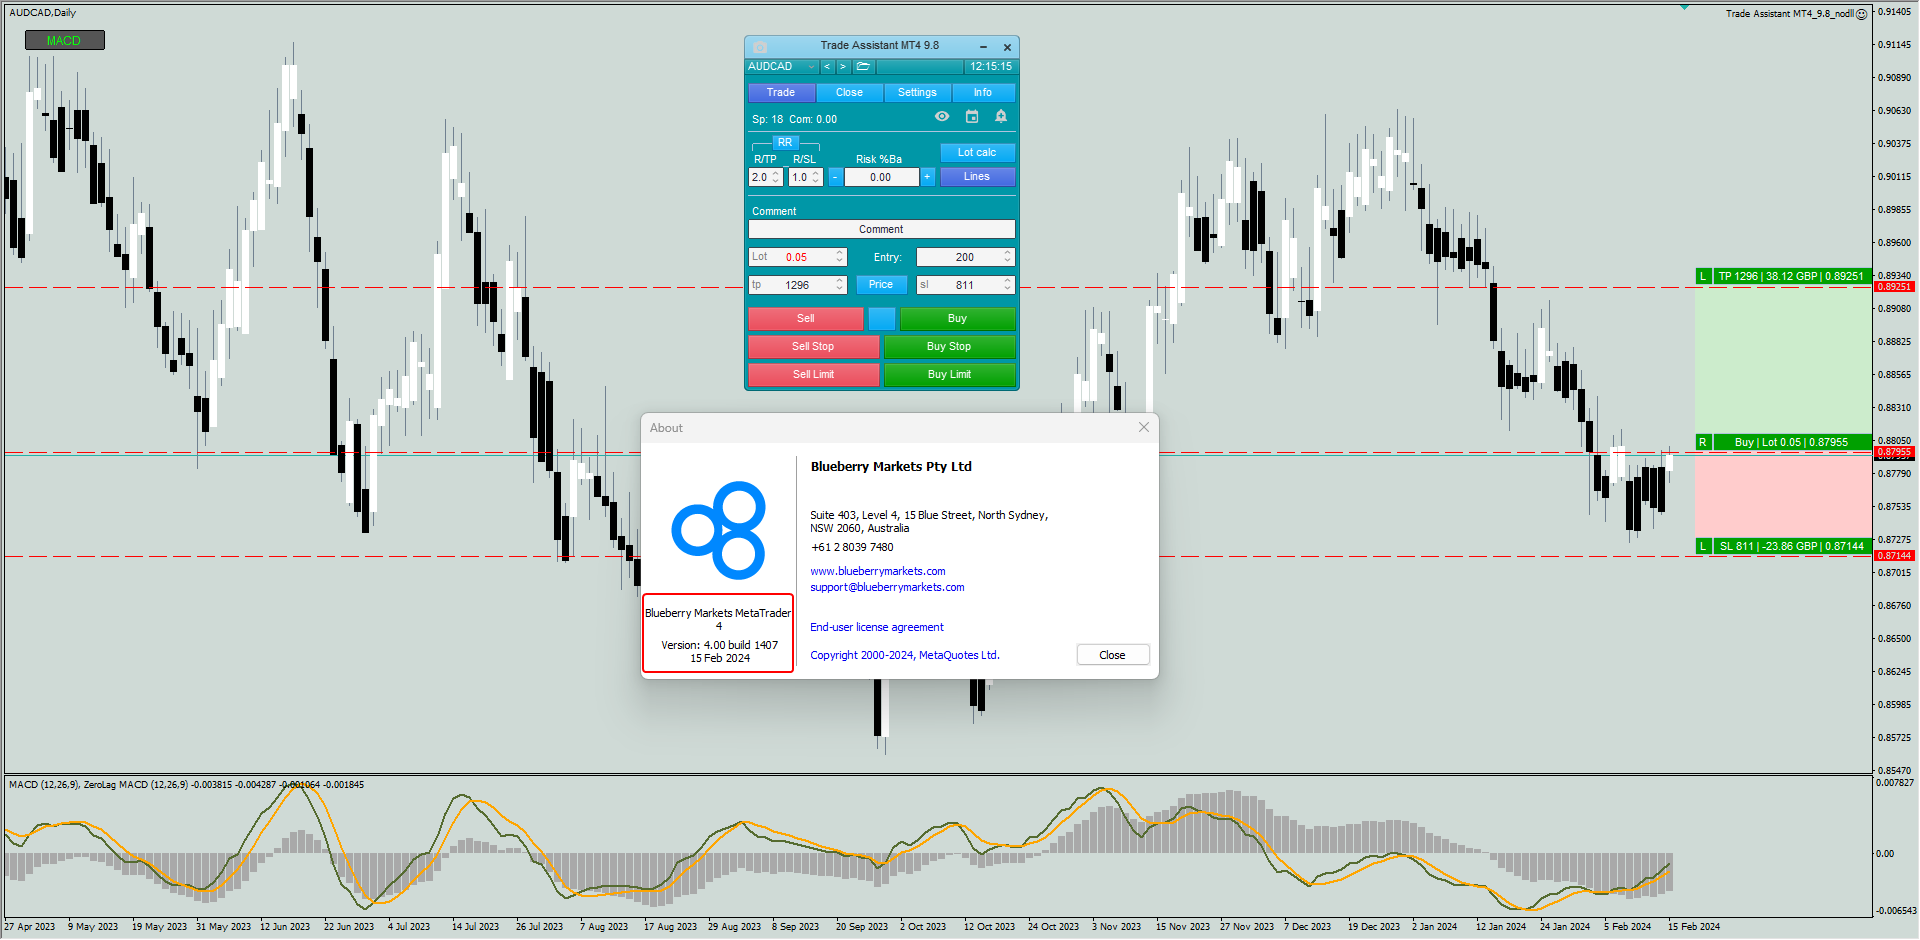The image size is (1920, 940).
Task: Click the AUDCAD,Daily chart title
Action: click(42, 13)
